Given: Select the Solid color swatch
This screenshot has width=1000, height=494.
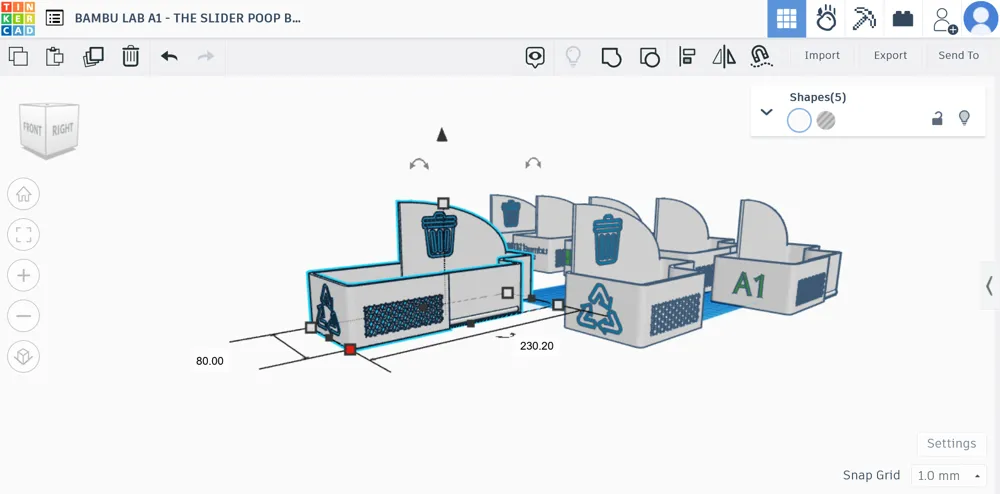Looking at the screenshot, I should [x=799, y=121].
